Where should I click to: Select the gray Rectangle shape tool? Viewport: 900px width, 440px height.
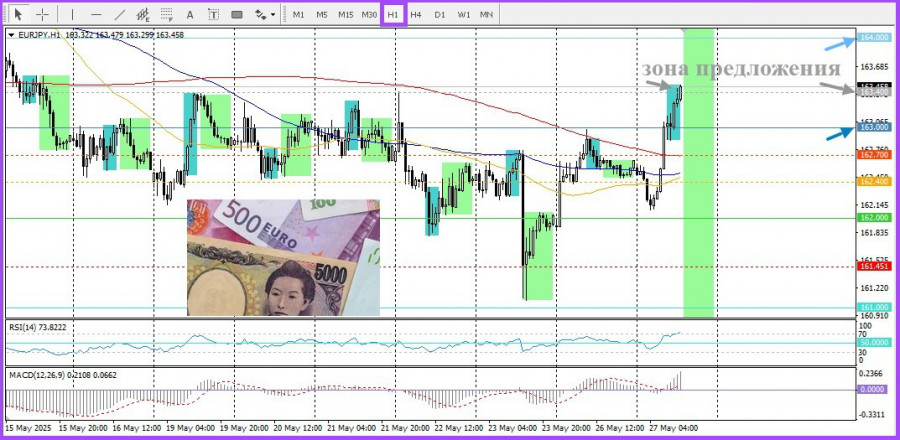tap(236, 14)
